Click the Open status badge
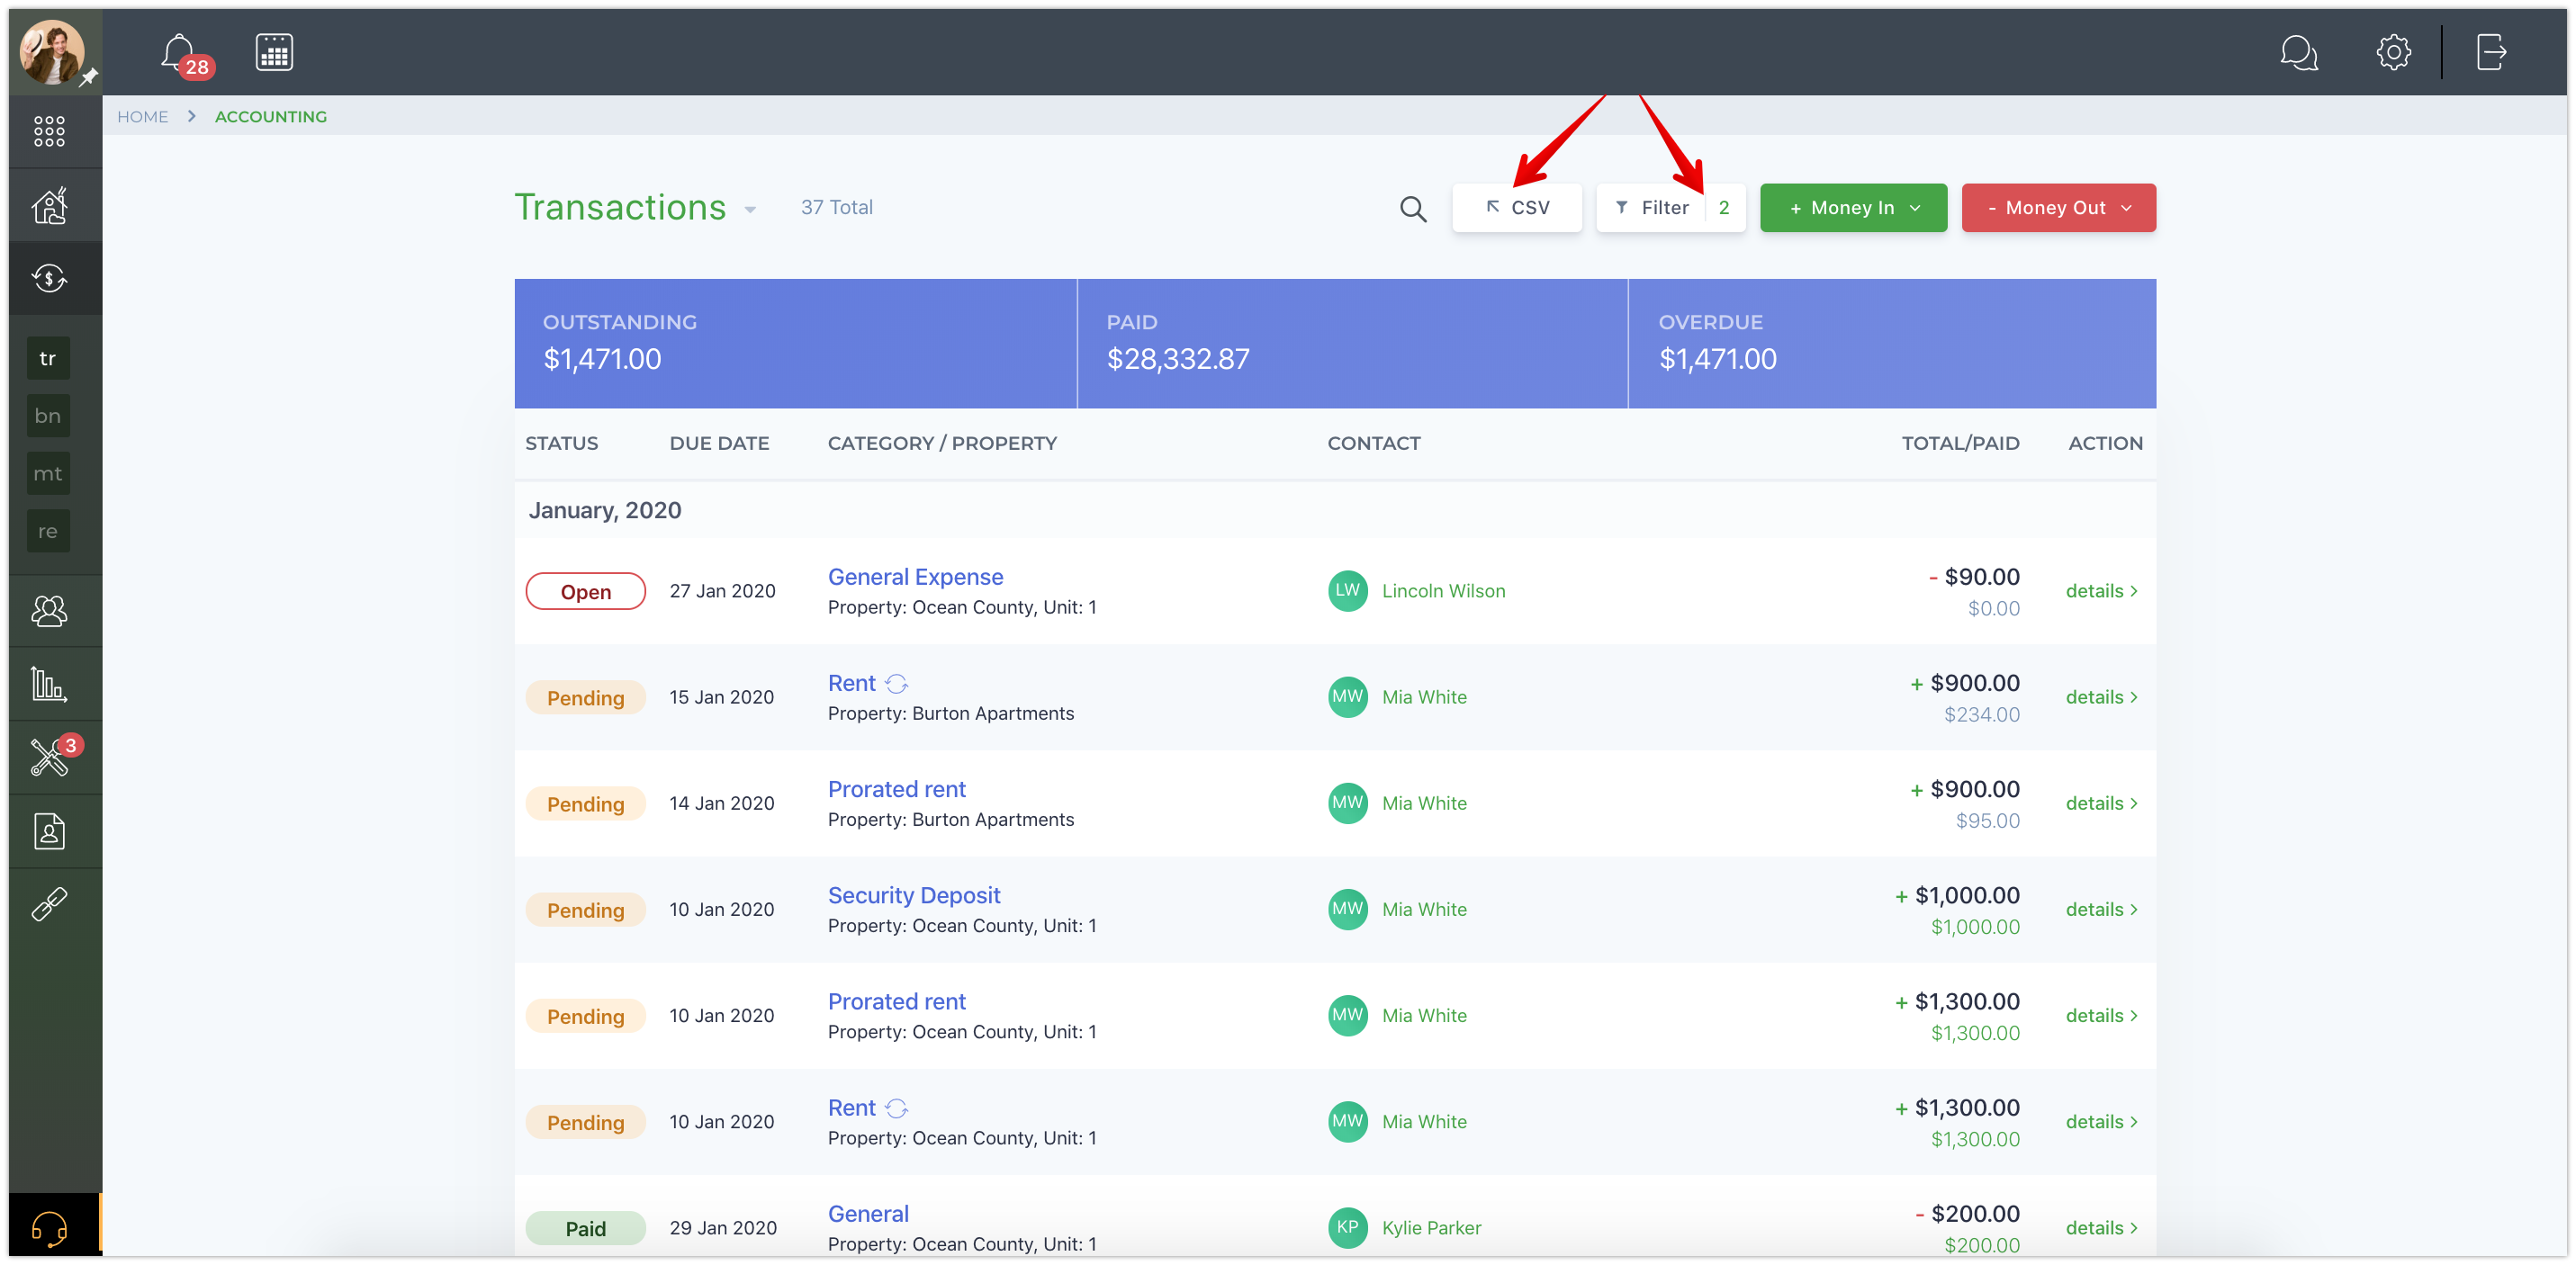The image size is (2576, 1265). coord(585,591)
